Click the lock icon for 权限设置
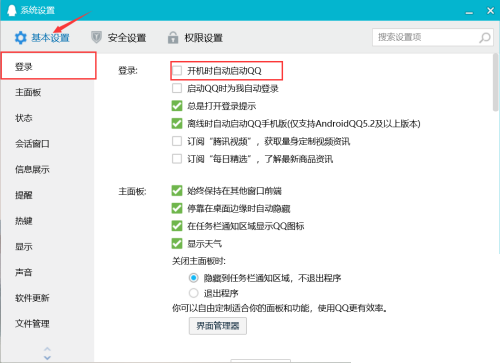Image resolution: width=500 pixels, height=363 pixels. click(173, 38)
